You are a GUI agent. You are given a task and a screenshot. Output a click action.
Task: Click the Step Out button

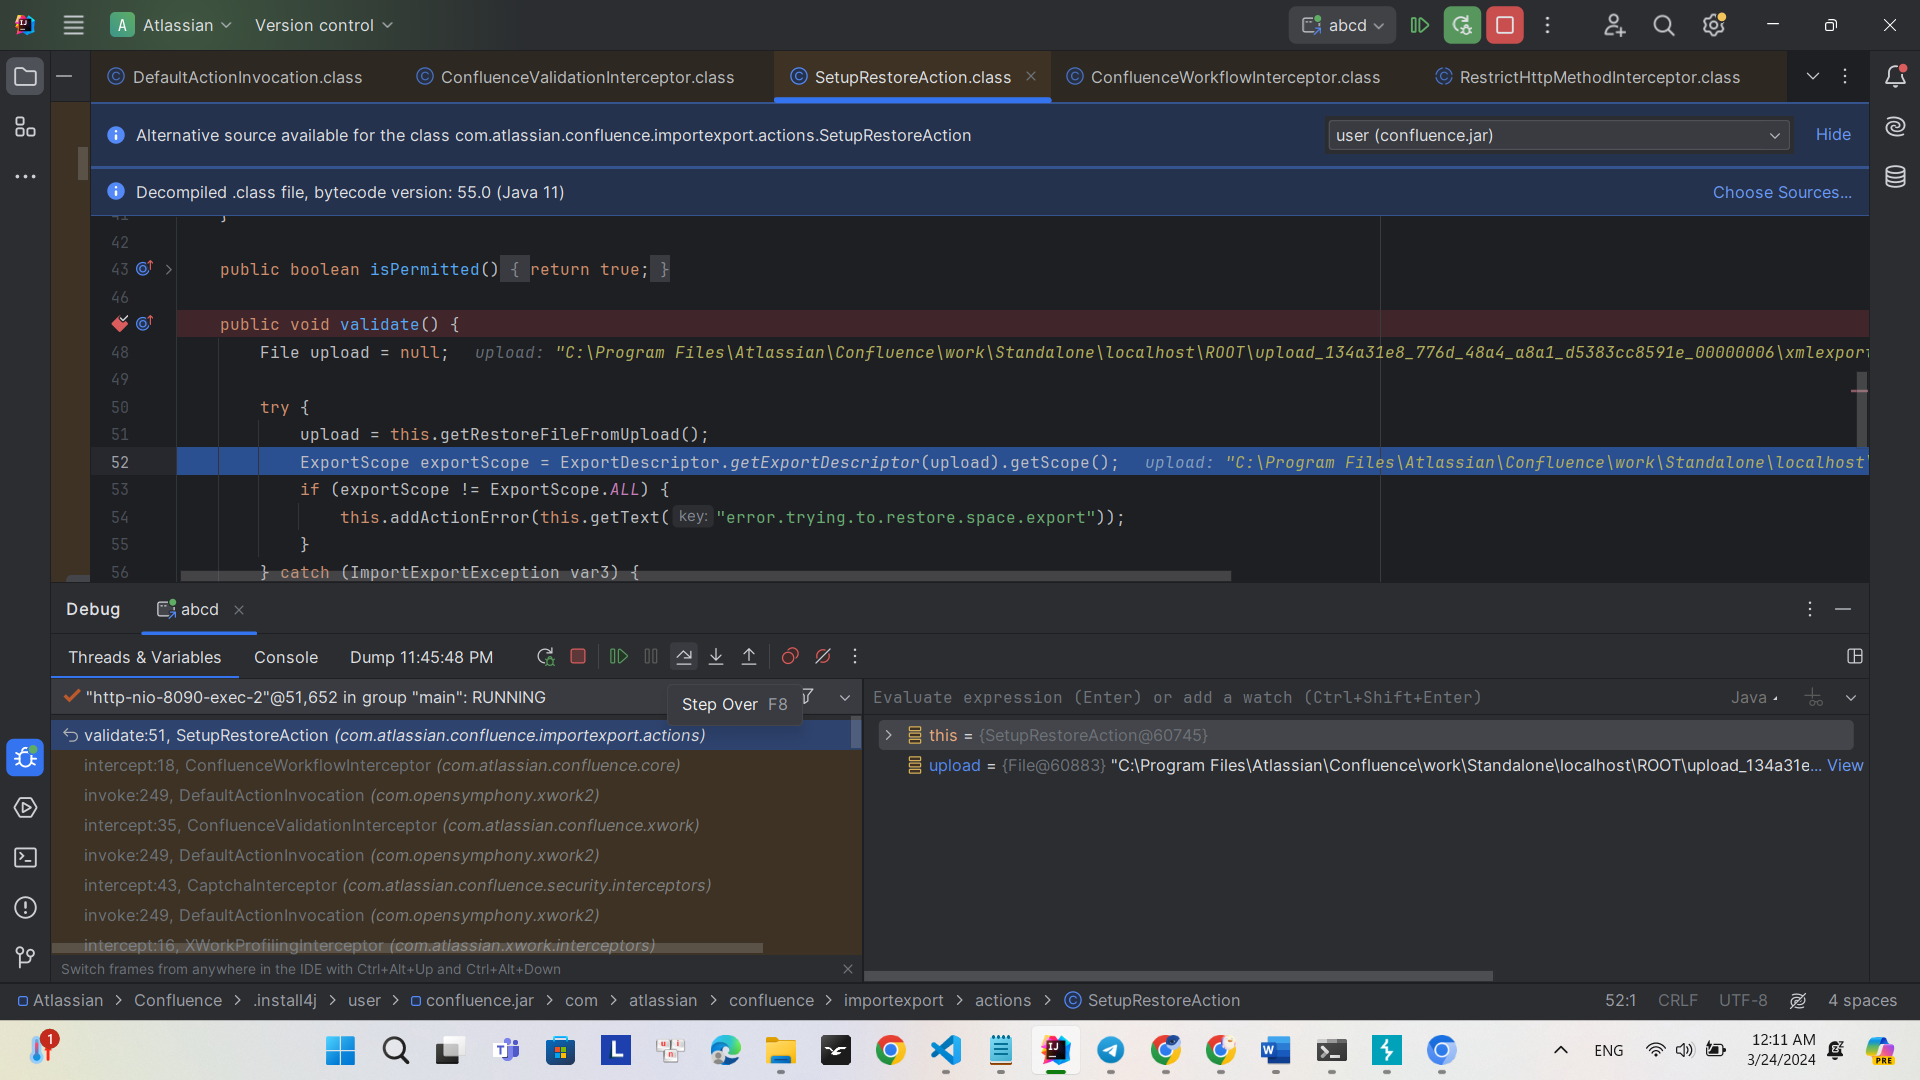pyautogui.click(x=749, y=657)
